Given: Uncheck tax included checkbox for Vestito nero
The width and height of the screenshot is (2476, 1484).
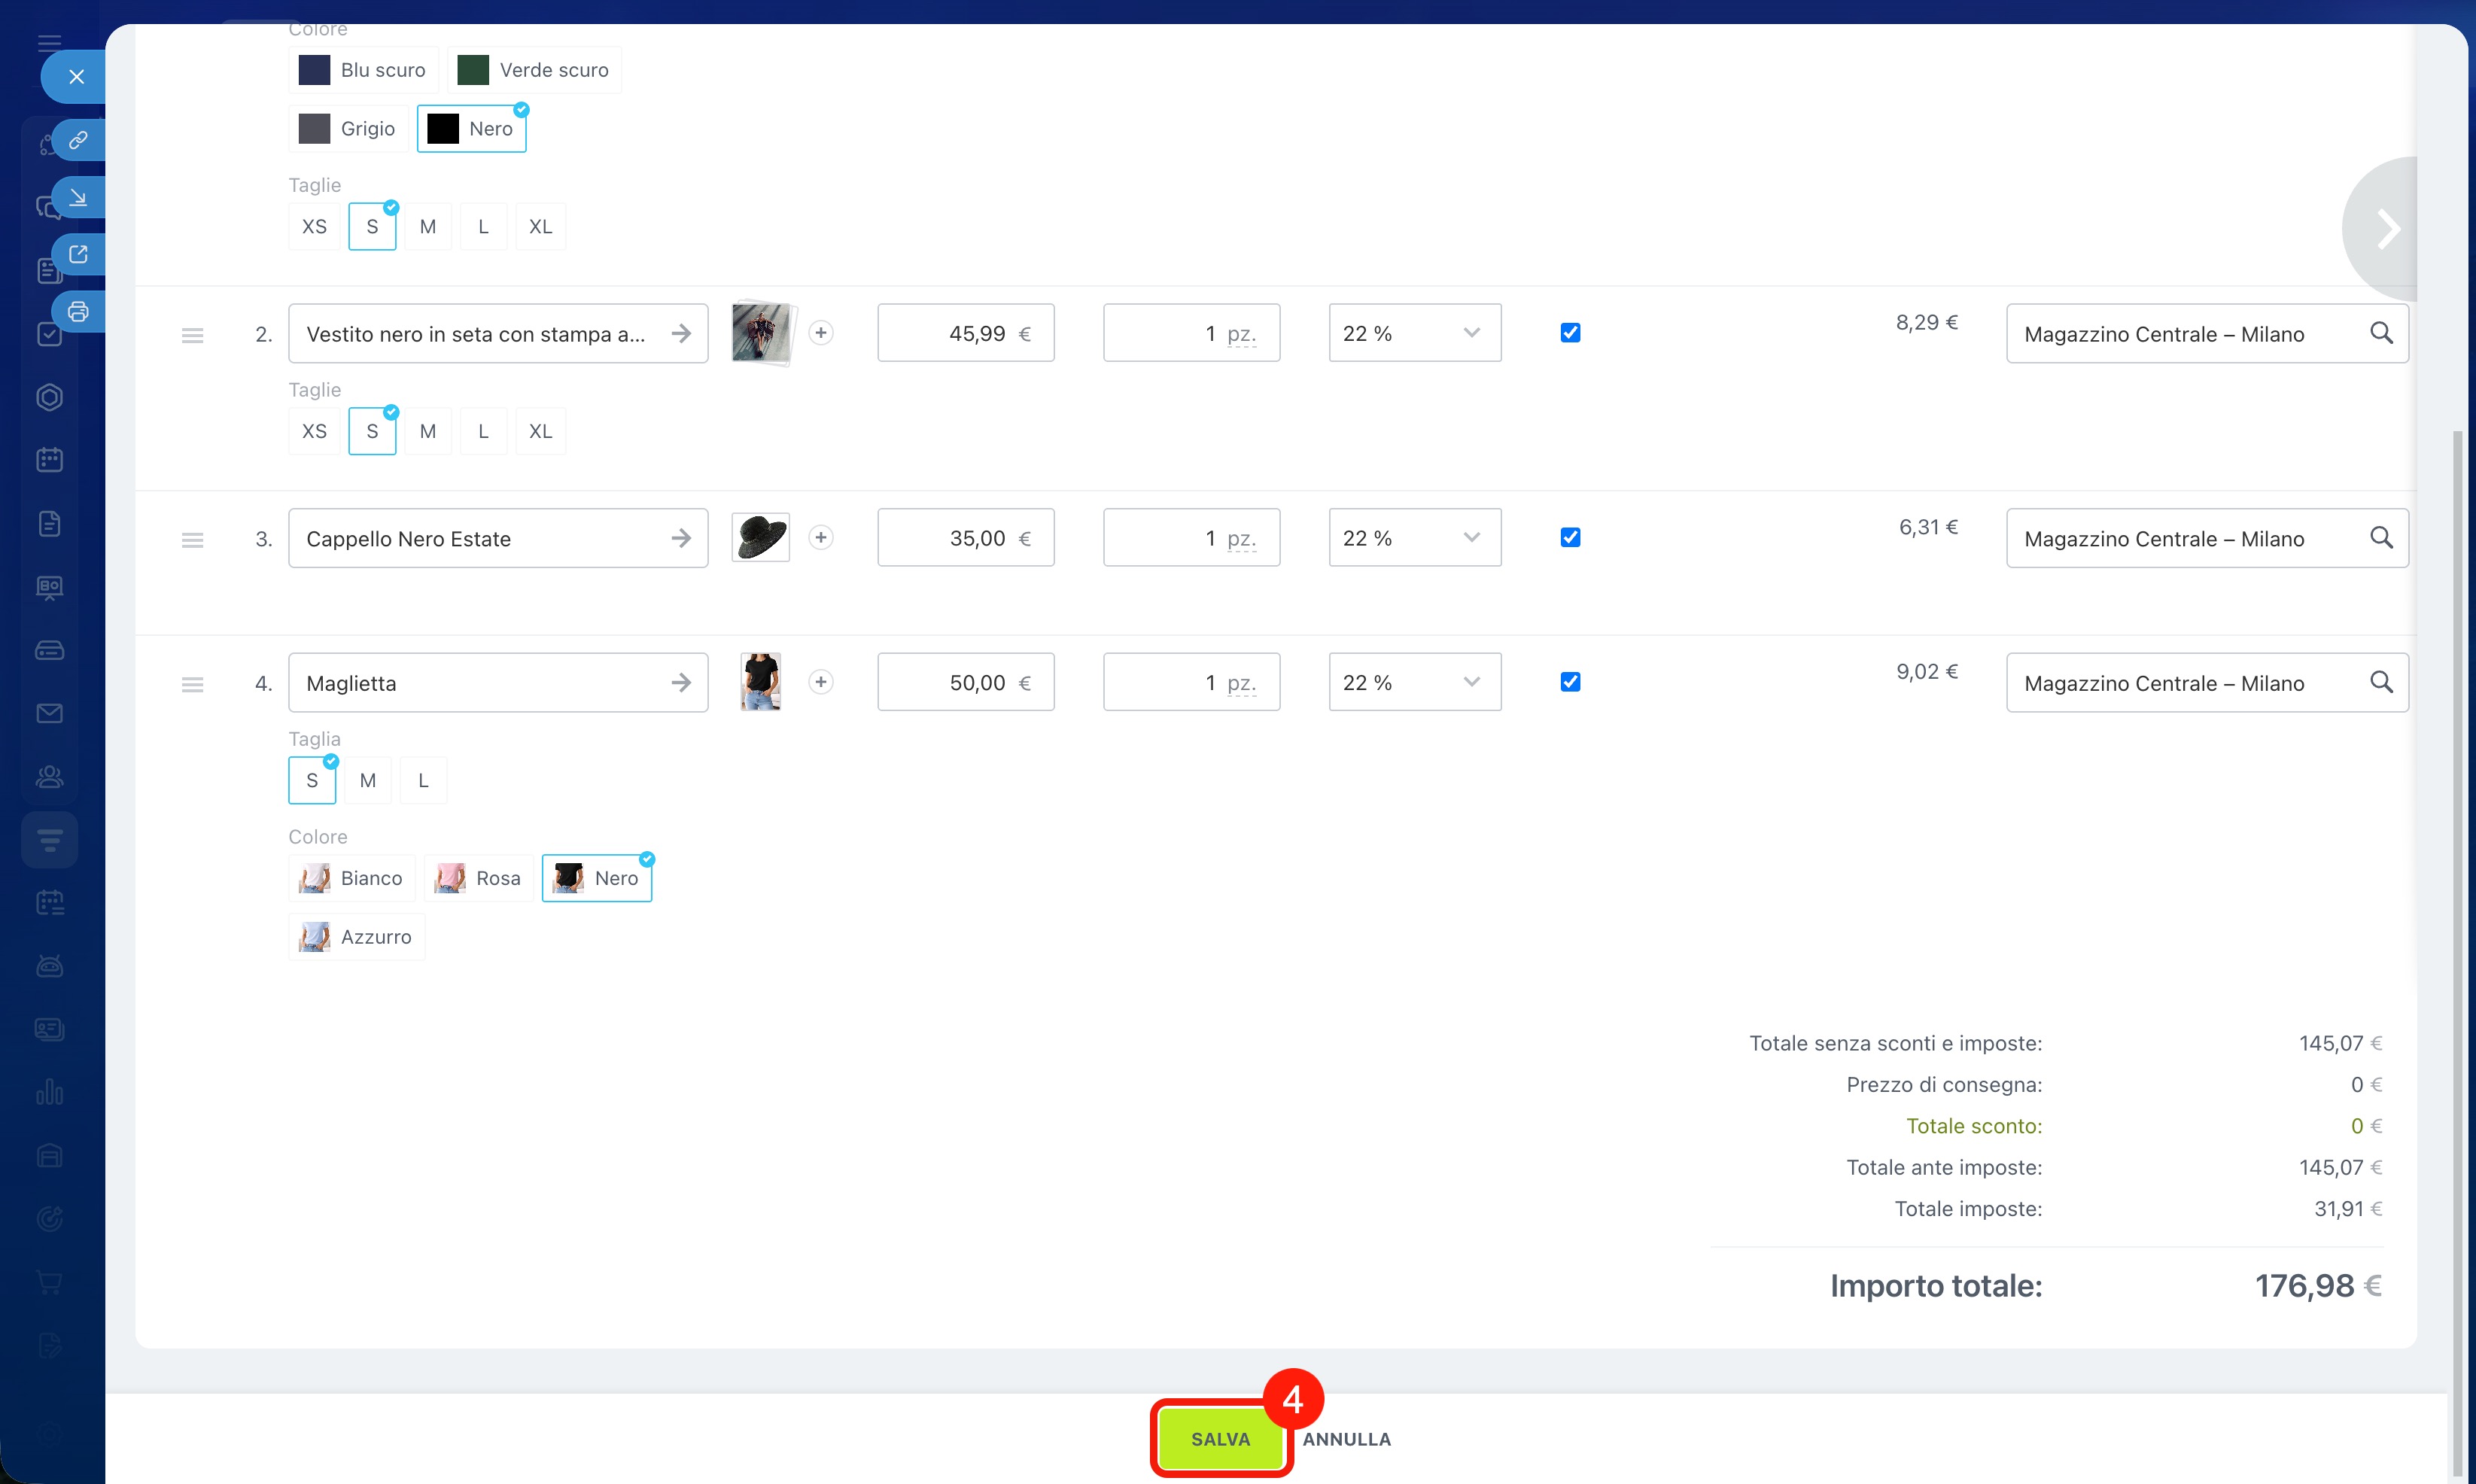Looking at the screenshot, I should pos(1570,333).
